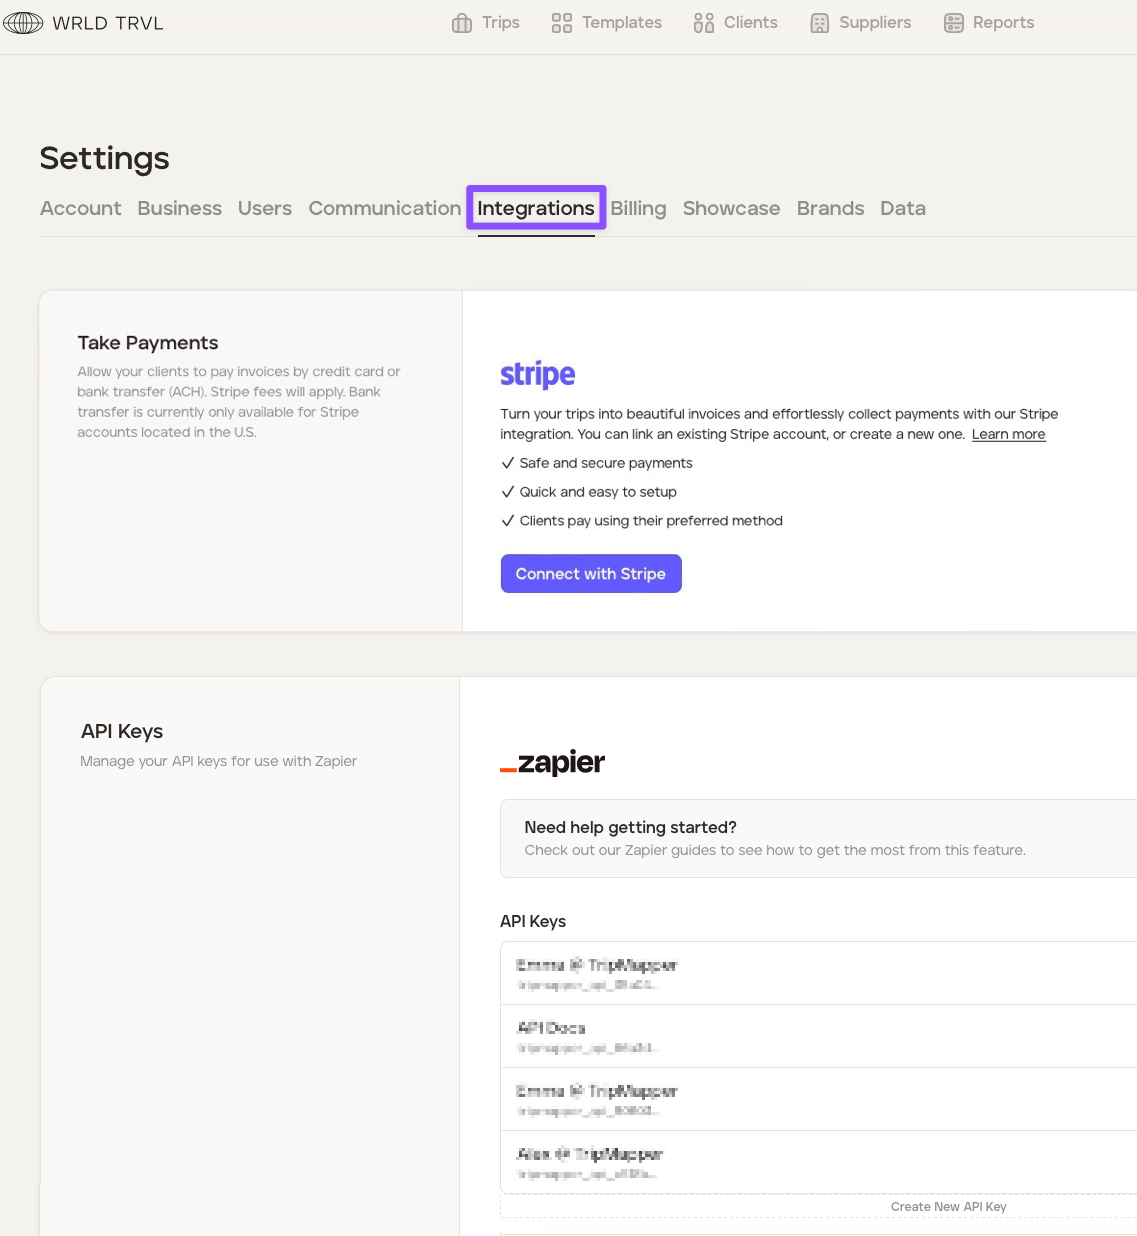Open the Data settings tab
The image size is (1137, 1236).
[x=902, y=208]
